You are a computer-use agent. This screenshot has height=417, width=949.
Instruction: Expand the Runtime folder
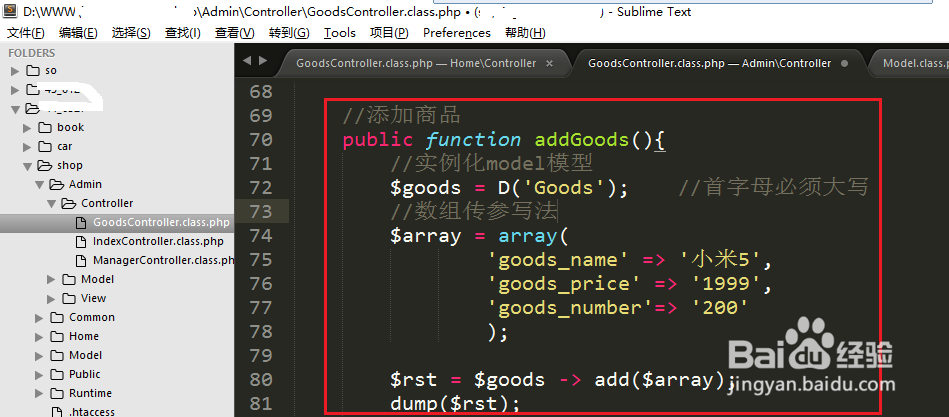pos(39,393)
